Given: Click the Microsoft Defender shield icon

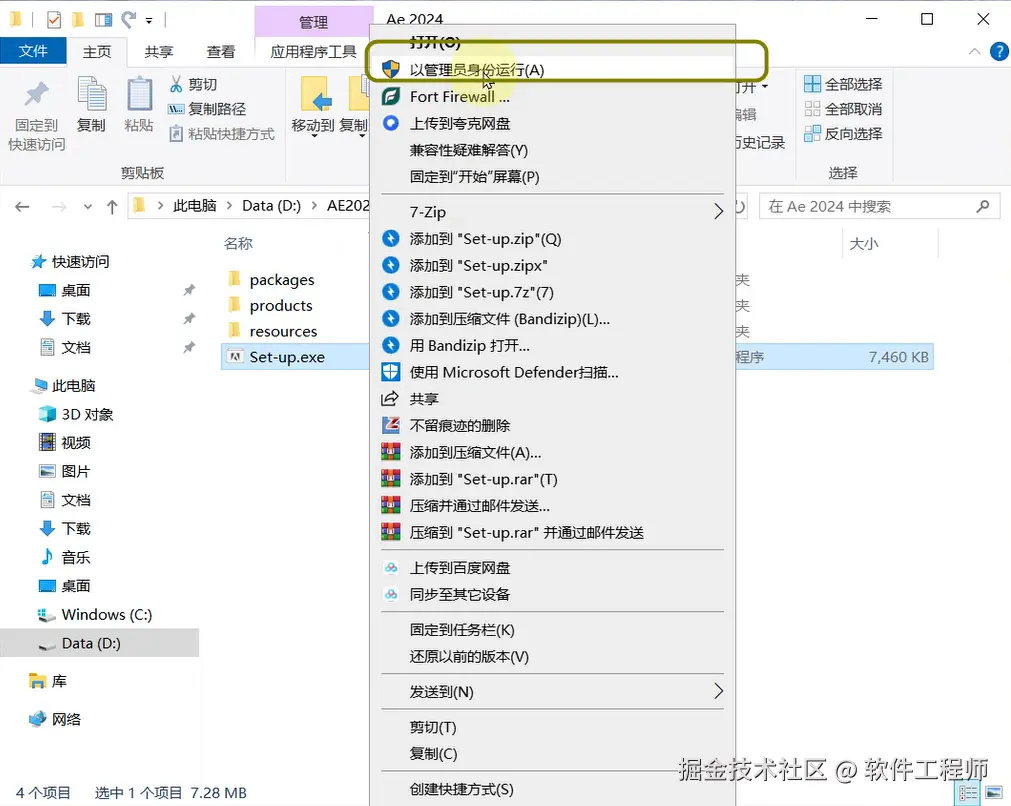Looking at the screenshot, I should point(391,372).
